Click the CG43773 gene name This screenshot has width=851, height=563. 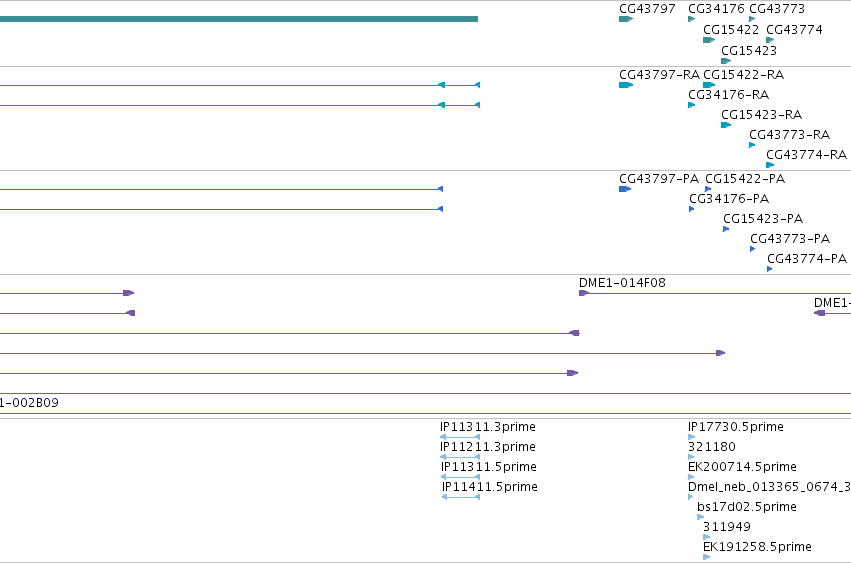[777, 9]
